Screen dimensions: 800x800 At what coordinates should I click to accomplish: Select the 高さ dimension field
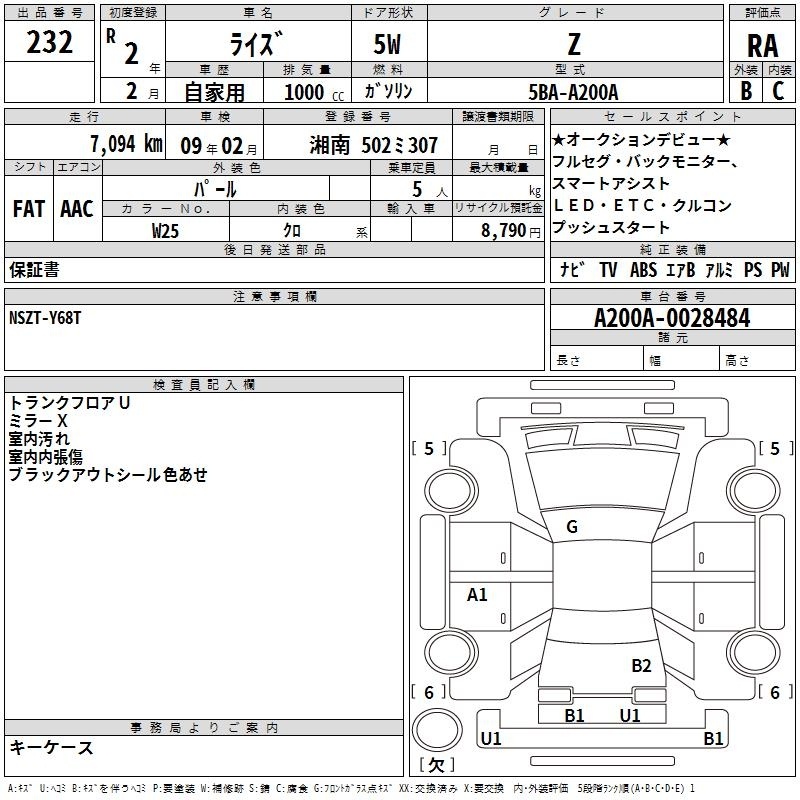[x=757, y=360]
